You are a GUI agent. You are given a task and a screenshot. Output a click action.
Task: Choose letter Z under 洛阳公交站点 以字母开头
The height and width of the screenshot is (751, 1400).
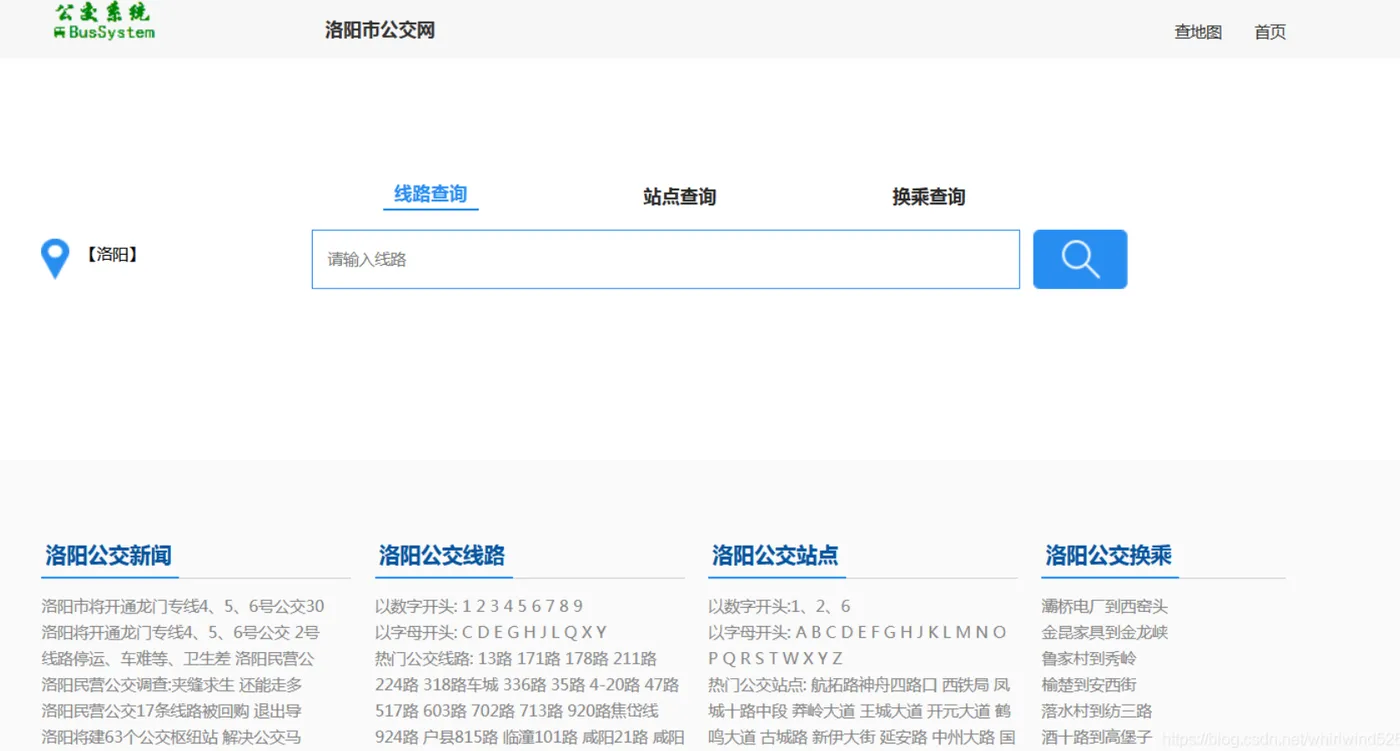(837, 658)
